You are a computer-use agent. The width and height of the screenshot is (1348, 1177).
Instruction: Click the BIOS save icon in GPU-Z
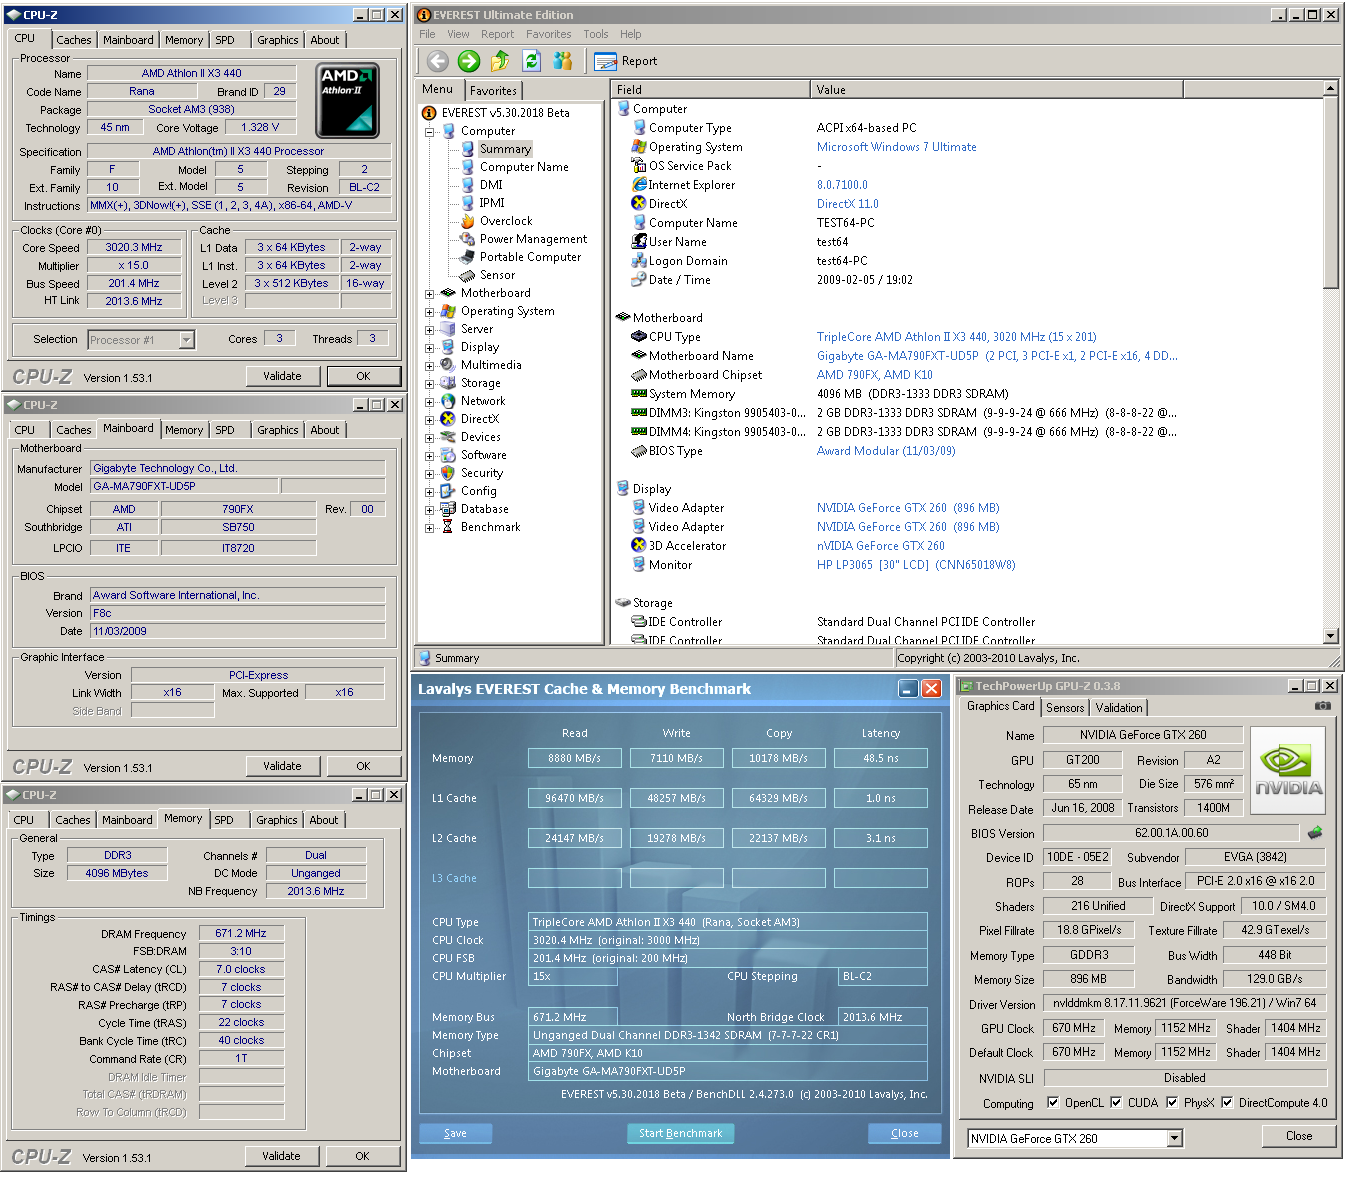pyautogui.click(x=1315, y=832)
